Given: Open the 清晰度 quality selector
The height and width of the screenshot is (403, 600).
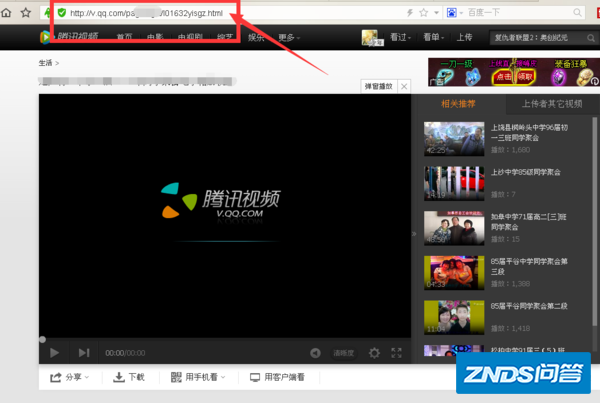Looking at the screenshot, I should (344, 353).
